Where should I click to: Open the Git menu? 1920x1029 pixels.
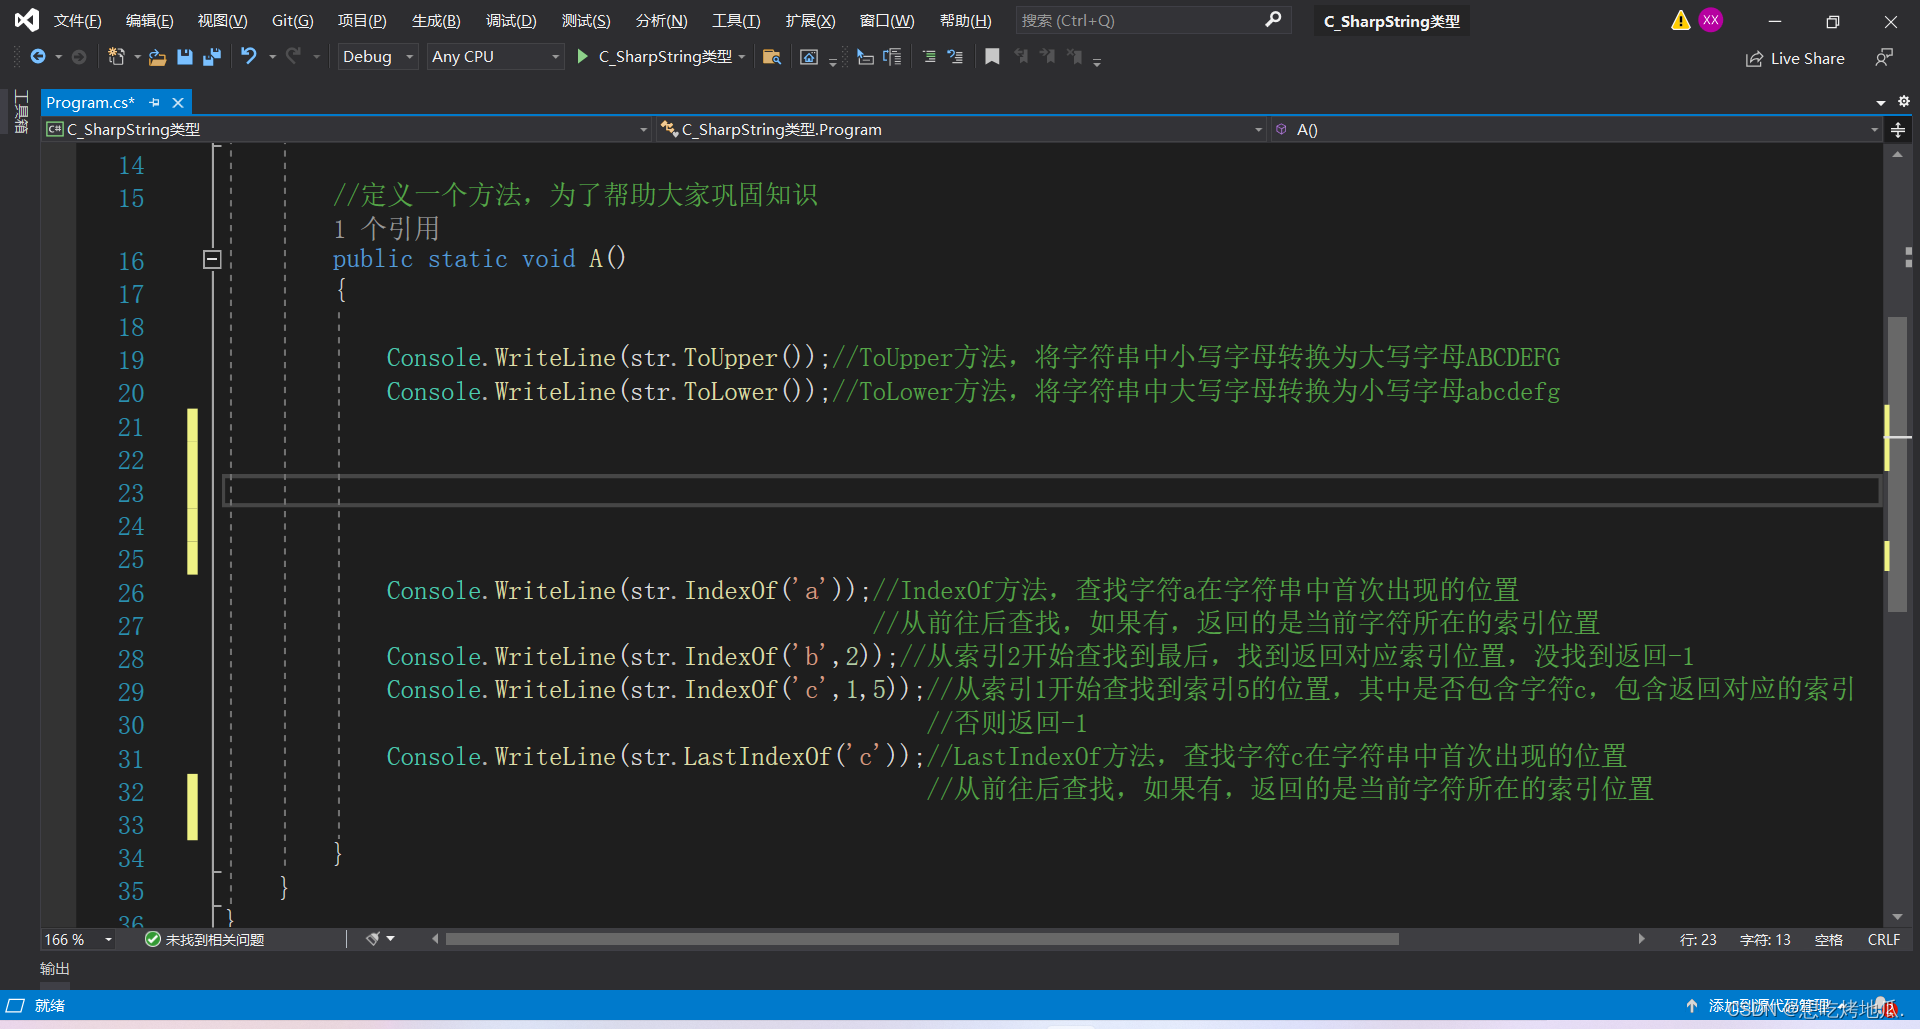tap(291, 20)
